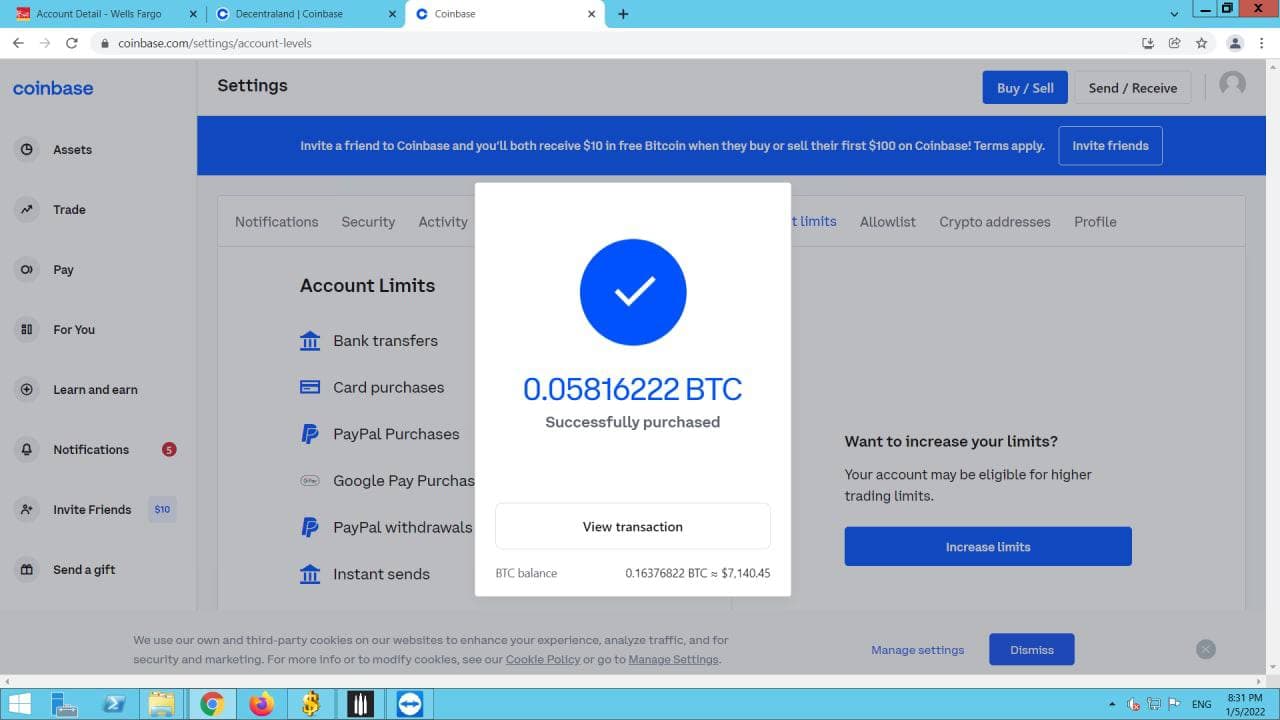The height and width of the screenshot is (720, 1280).
Task: Click the user avatar in Coinbase header
Action: pyautogui.click(x=1232, y=85)
